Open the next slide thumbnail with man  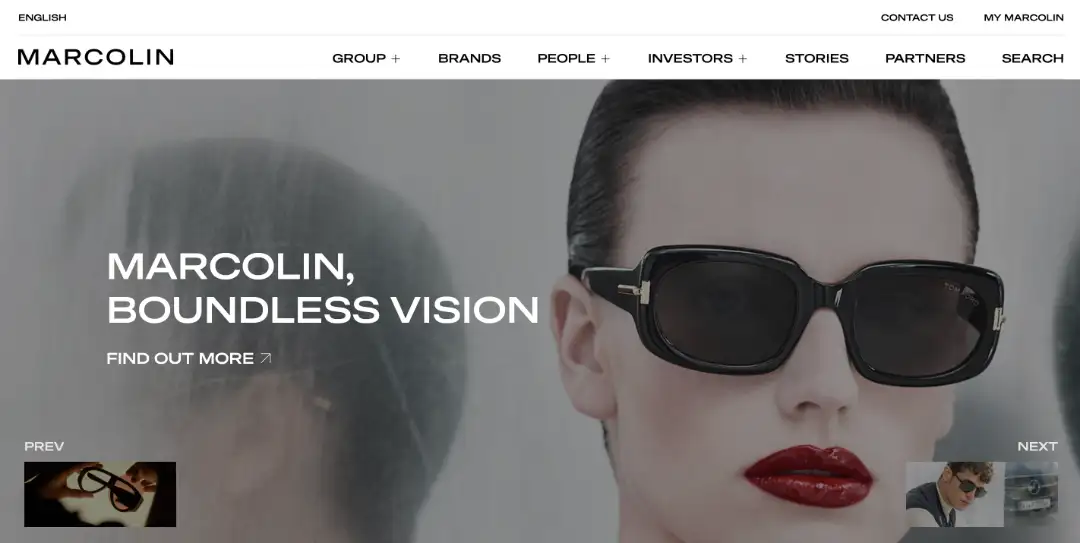pos(982,494)
